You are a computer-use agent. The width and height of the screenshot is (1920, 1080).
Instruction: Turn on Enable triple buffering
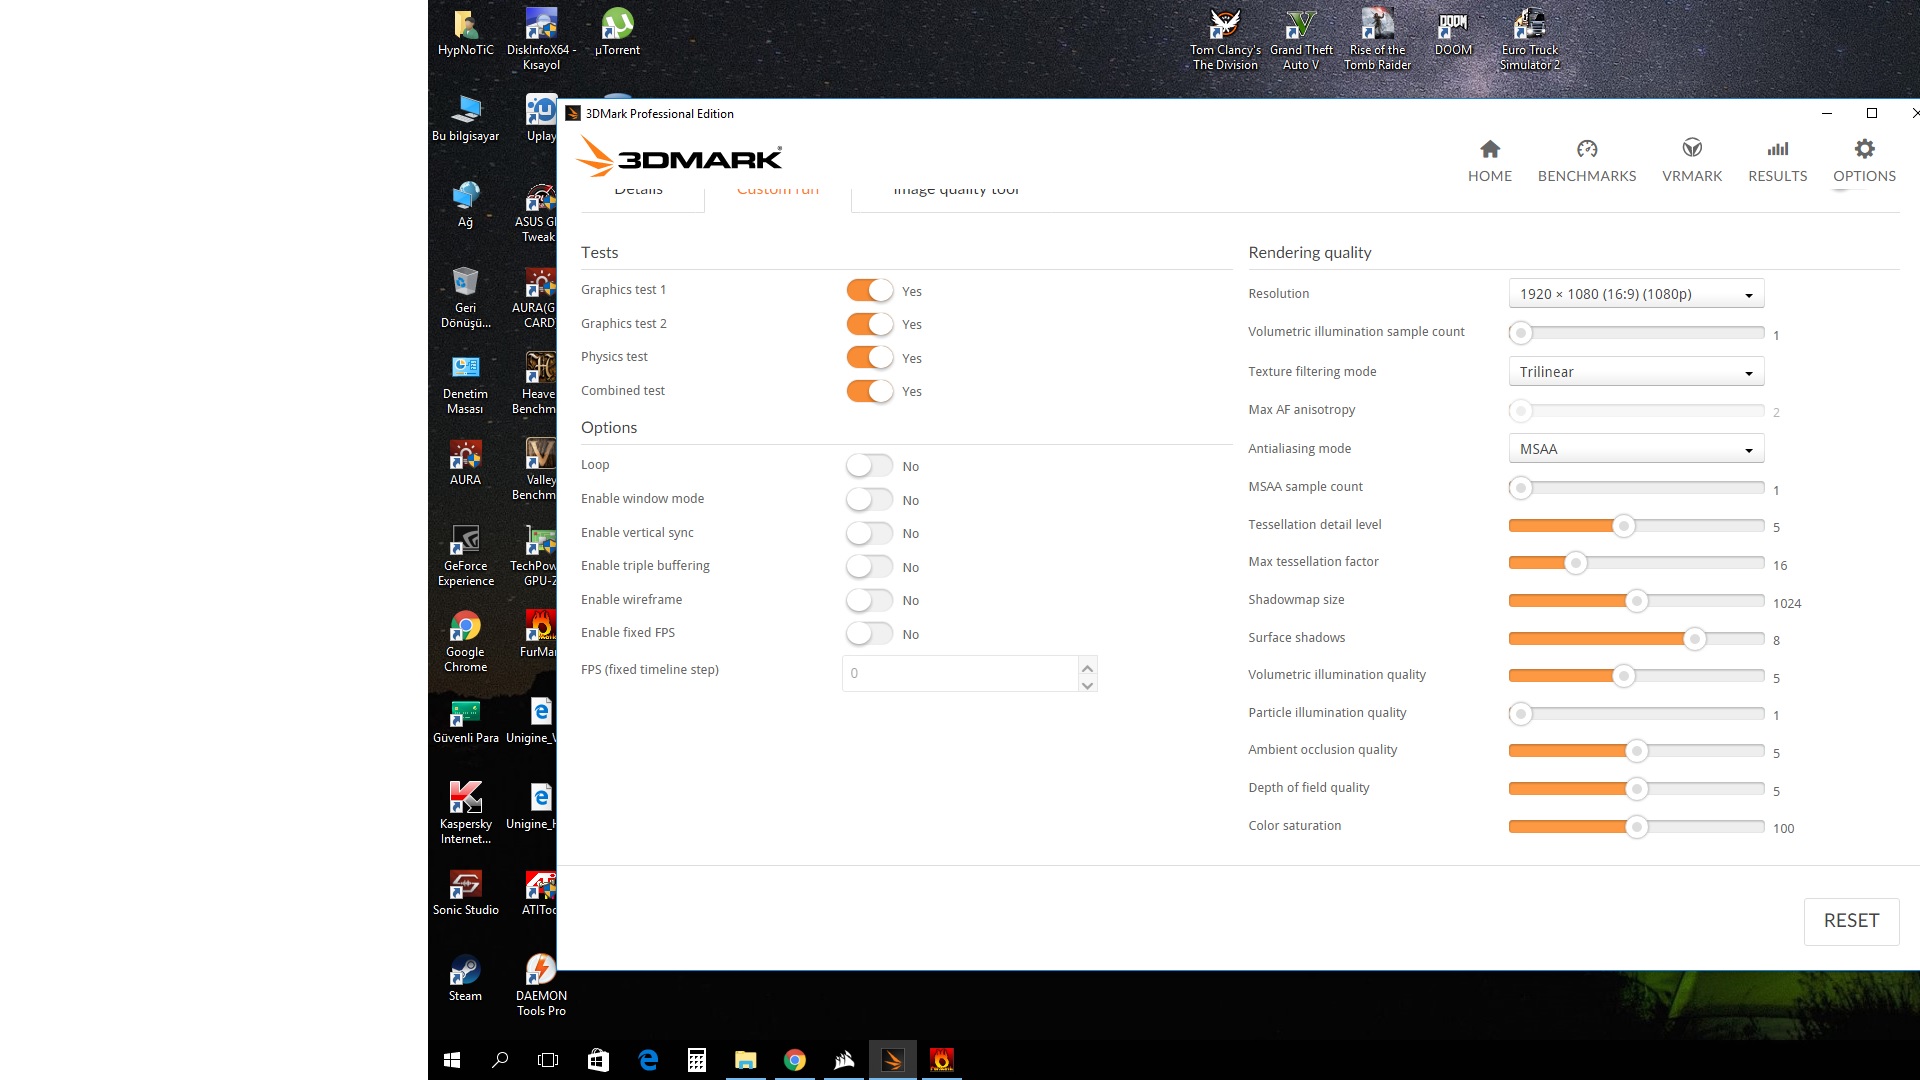869,566
